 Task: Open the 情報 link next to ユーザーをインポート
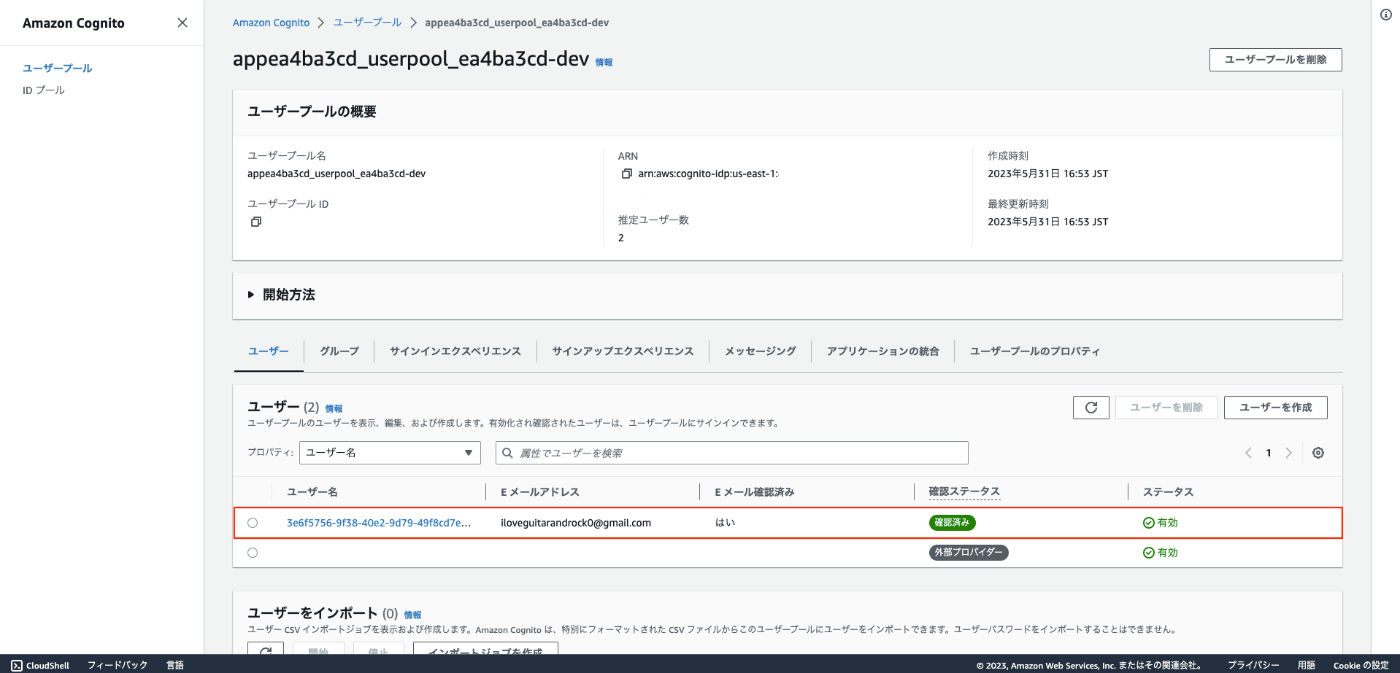pyautogui.click(x=413, y=614)
